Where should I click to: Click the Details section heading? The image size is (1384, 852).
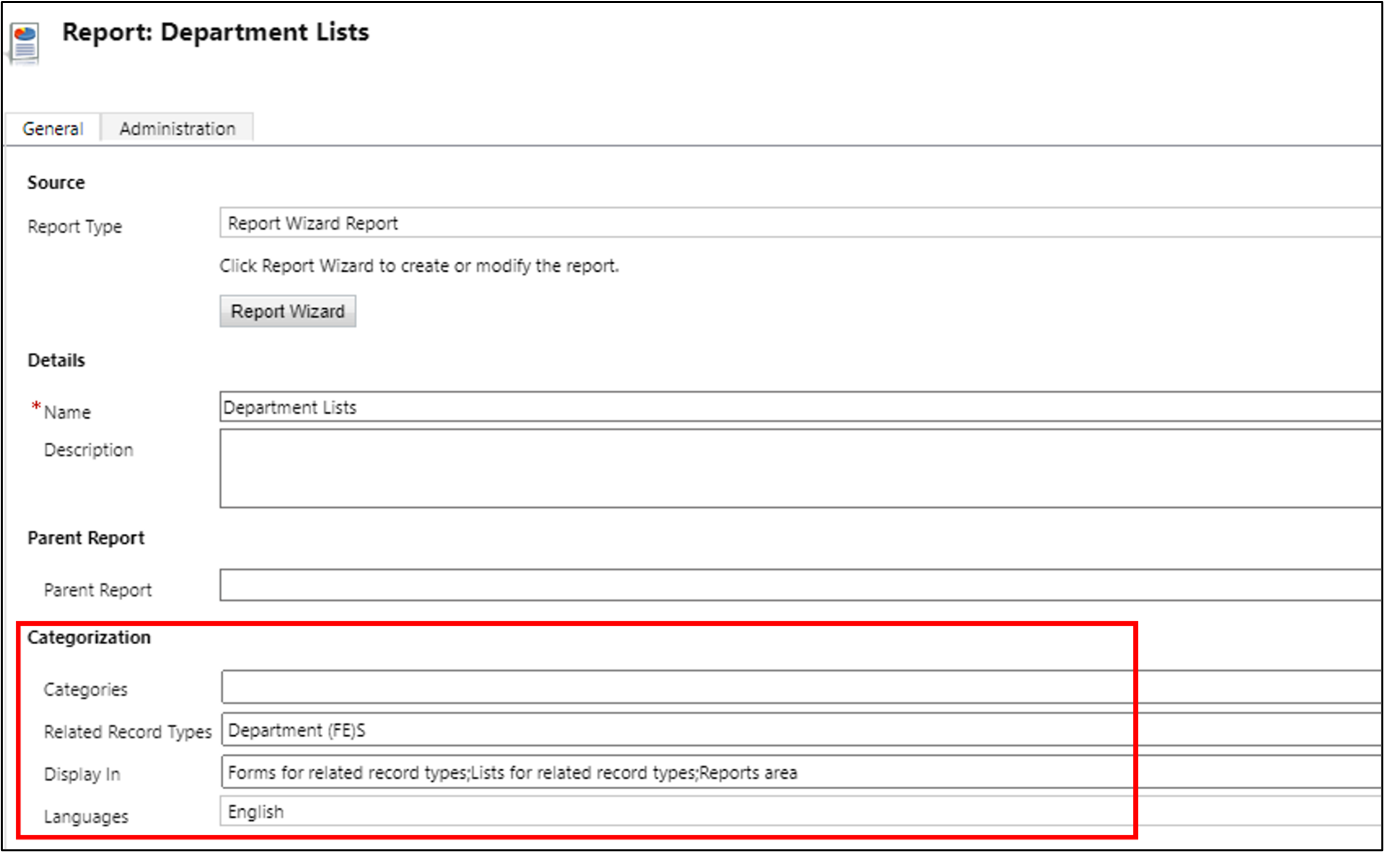point(56,360)
